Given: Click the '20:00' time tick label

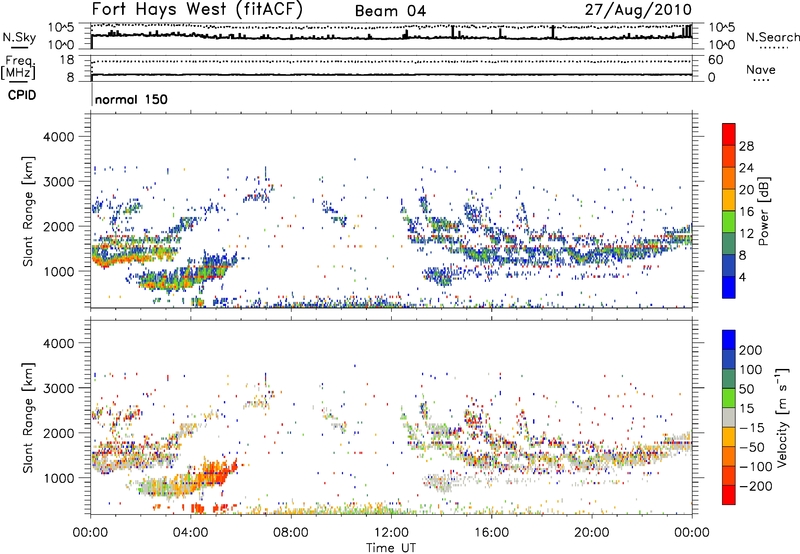Looking at the screenshot, I should pyautogui.click(x=592, y=533).
